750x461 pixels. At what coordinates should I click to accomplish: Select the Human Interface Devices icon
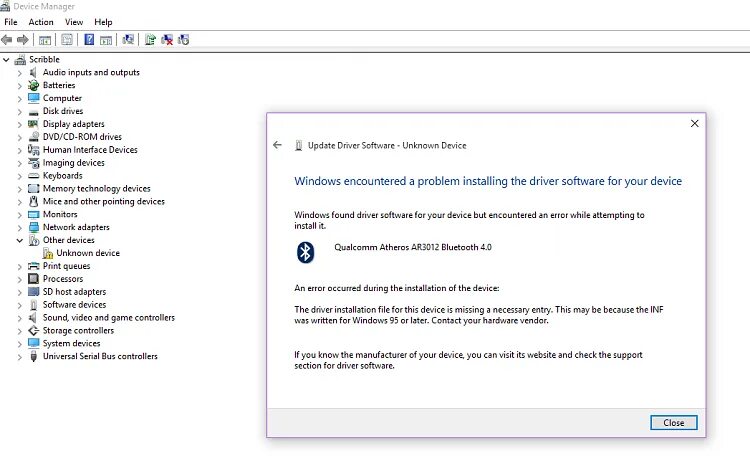coord(33,150)
